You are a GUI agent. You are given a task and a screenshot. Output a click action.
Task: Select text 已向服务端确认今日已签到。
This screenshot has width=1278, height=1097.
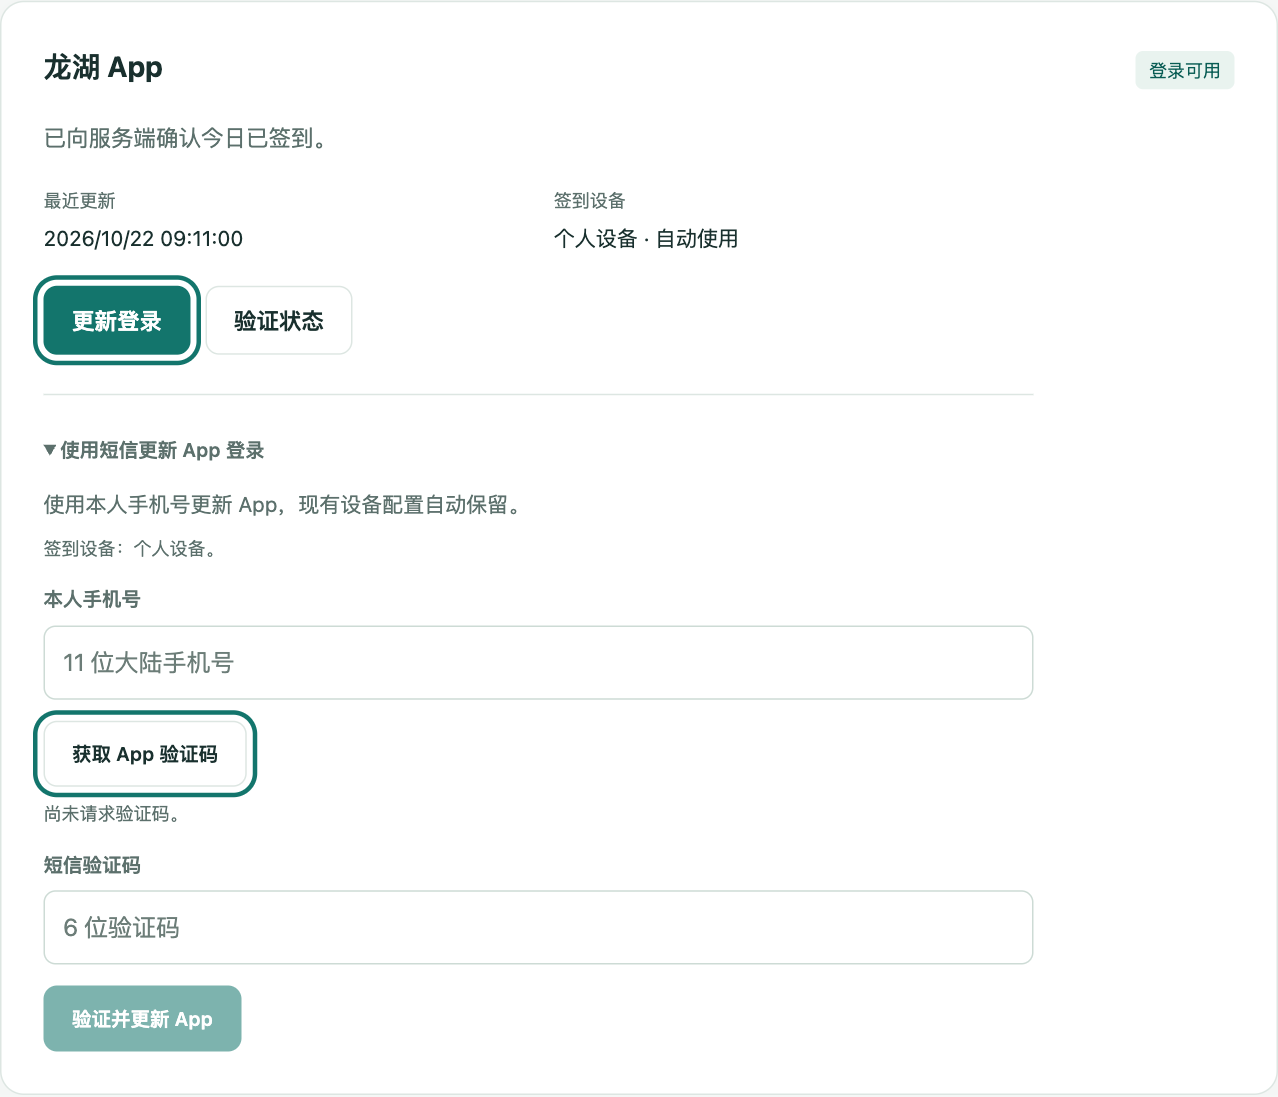(186, 138)
